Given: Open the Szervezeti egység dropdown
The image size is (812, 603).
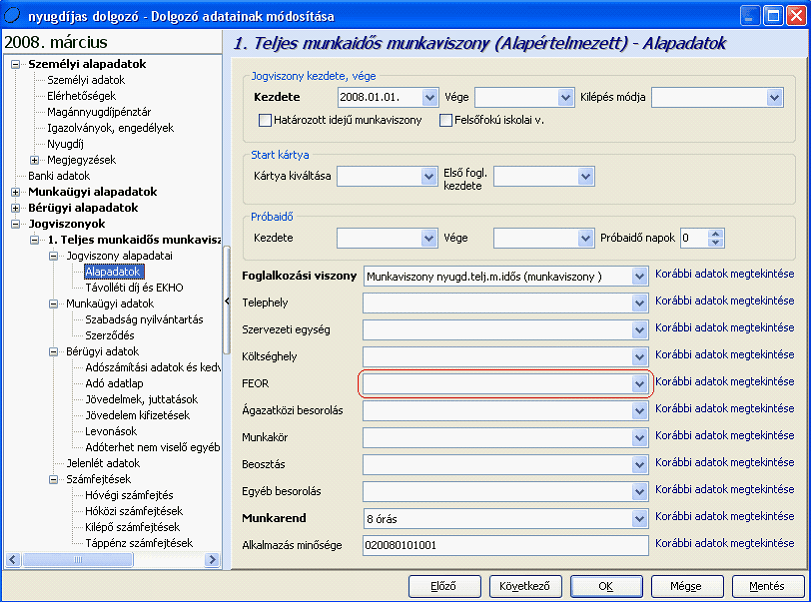Looking at the screenshot, I should (640, 330).
